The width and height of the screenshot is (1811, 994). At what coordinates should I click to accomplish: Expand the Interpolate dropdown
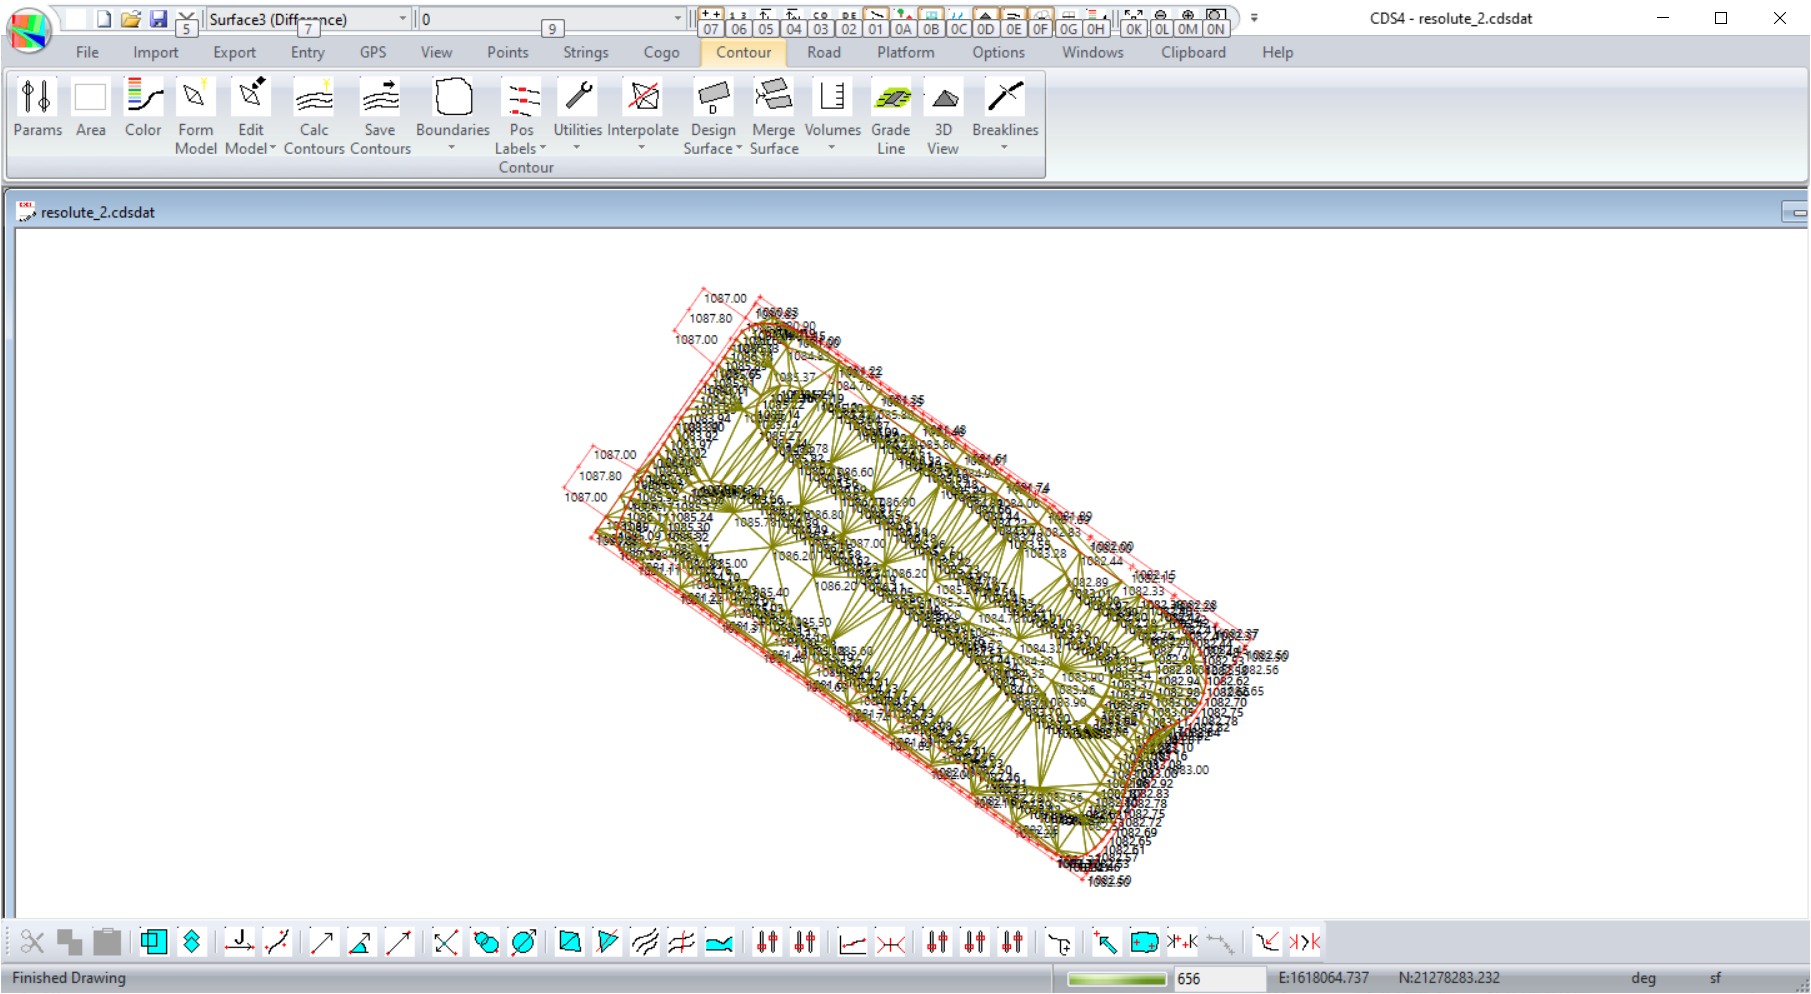(x=642, y=147)
